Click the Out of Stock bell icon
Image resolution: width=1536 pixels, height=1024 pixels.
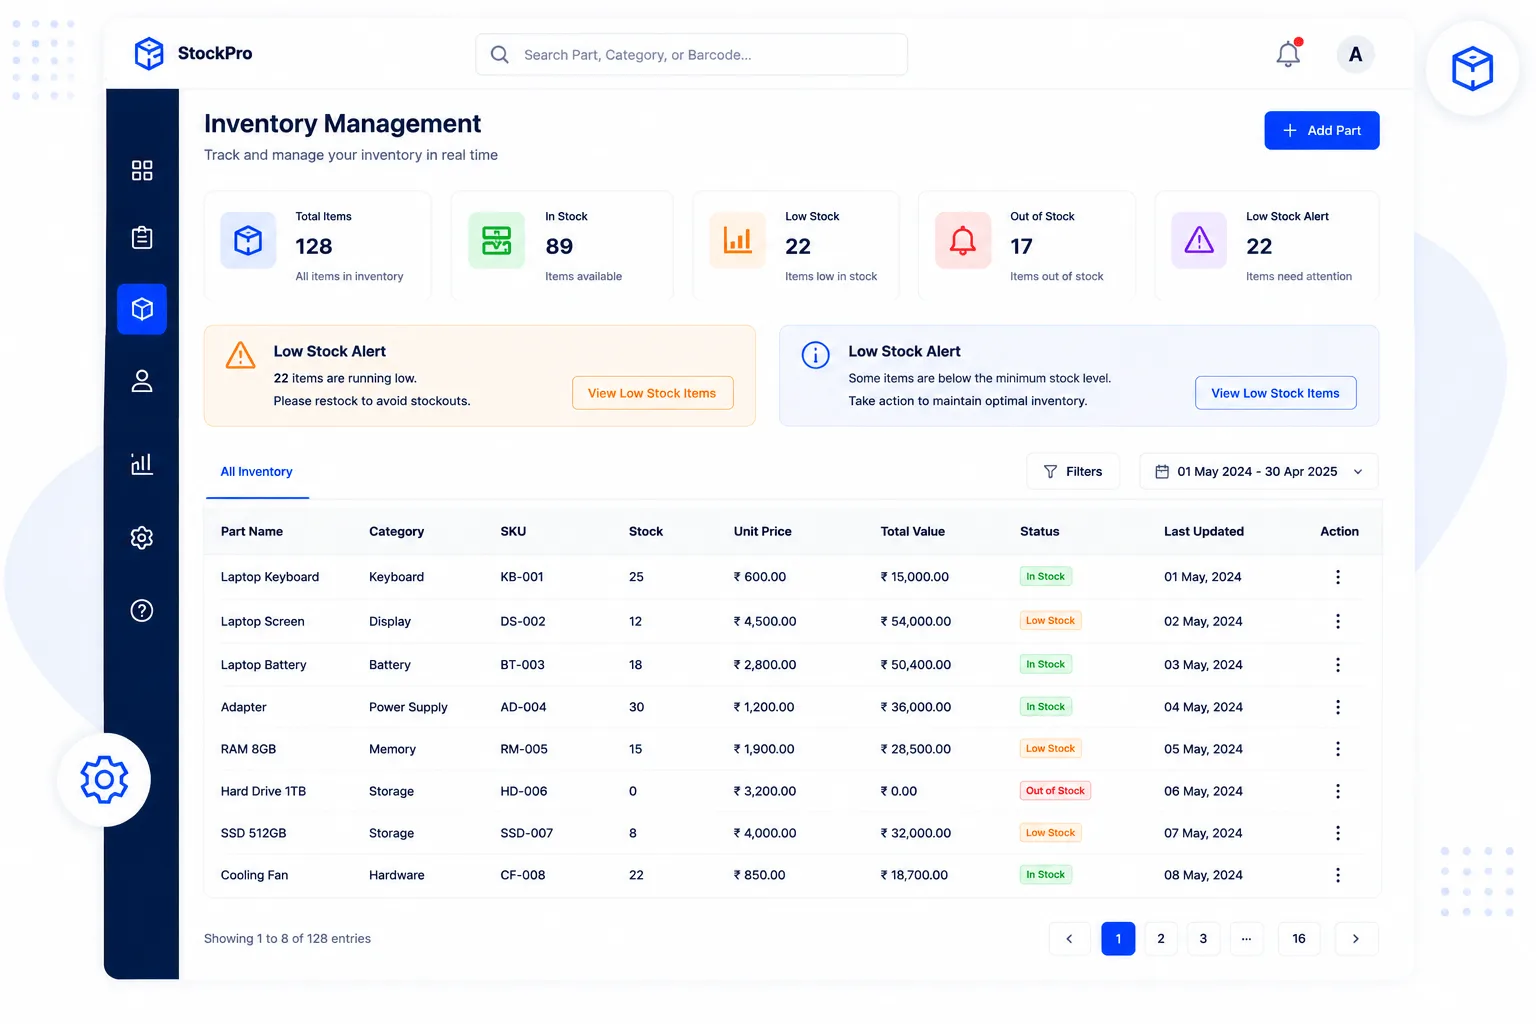click(962, 241)
